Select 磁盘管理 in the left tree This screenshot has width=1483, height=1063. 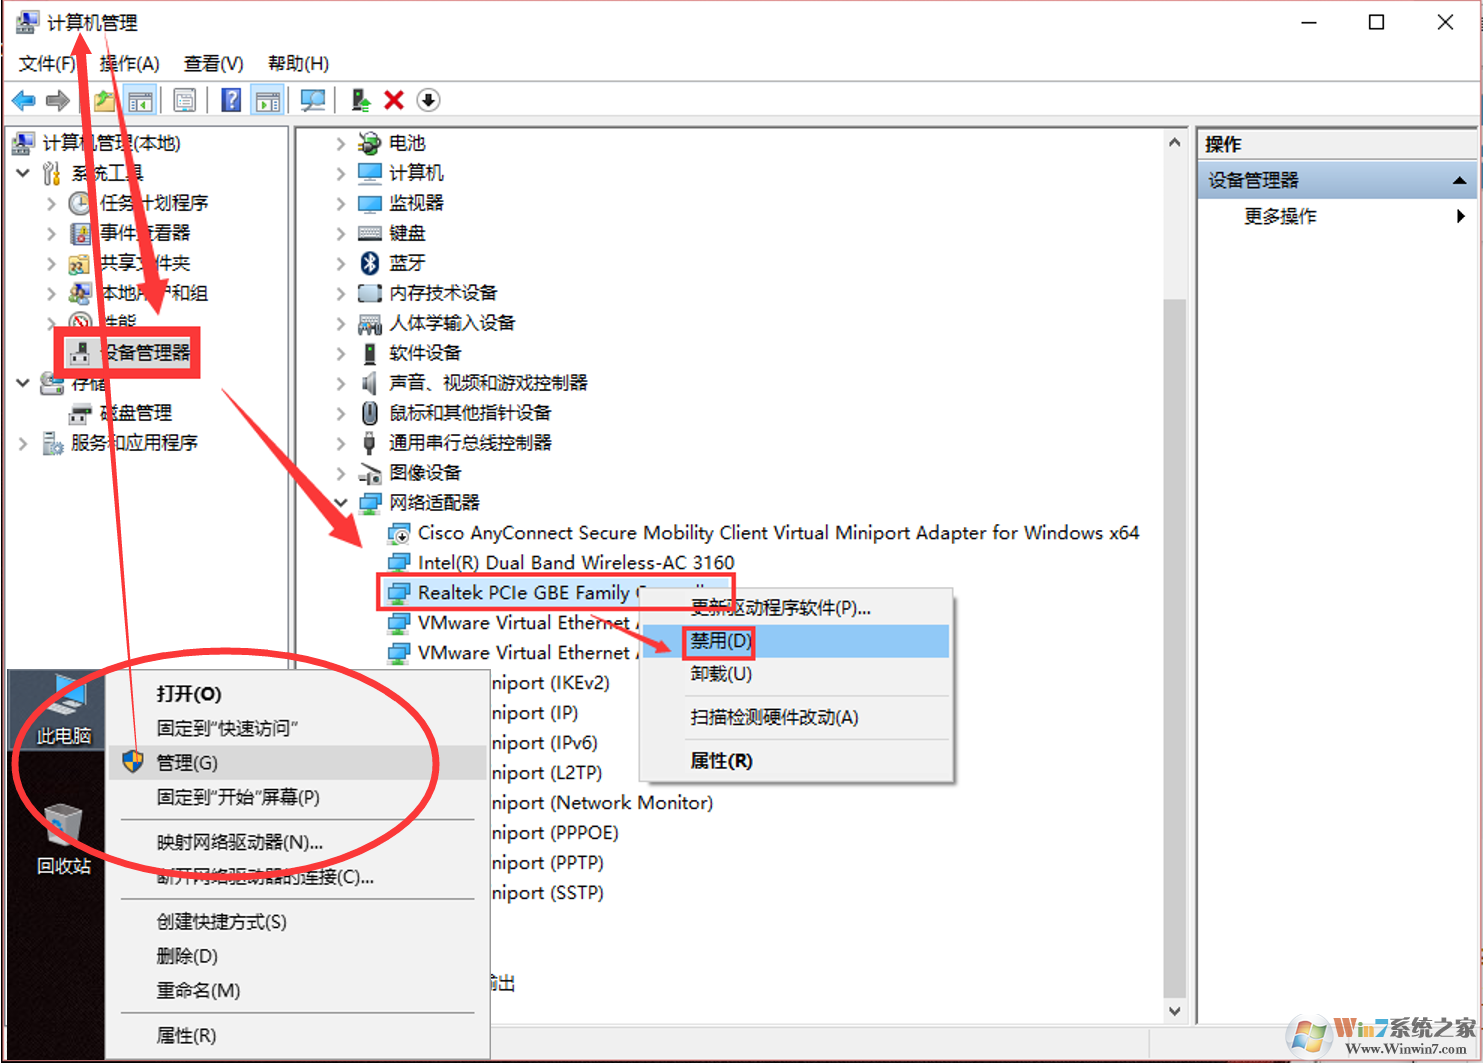click(x=136, y=413)
